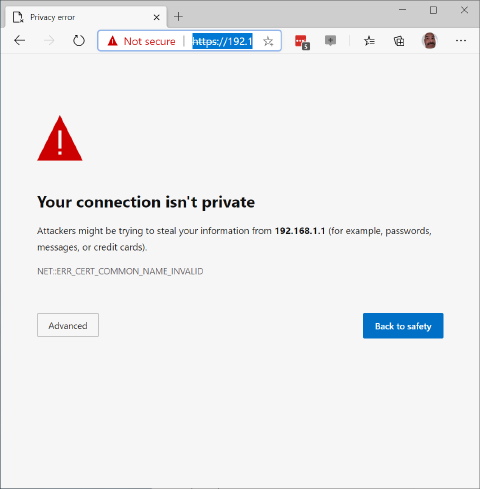
Task: Click the page document icon in tab
Action: (18, 17)
